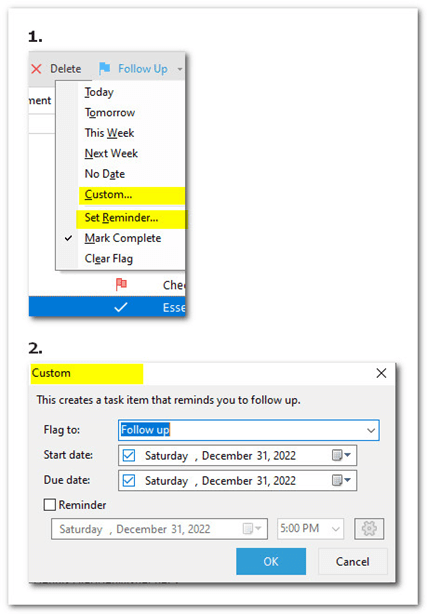Screen dimensions: 427x614
Task: Expand the Follow Up dropdown arrow
Action: tap(180, 69)
